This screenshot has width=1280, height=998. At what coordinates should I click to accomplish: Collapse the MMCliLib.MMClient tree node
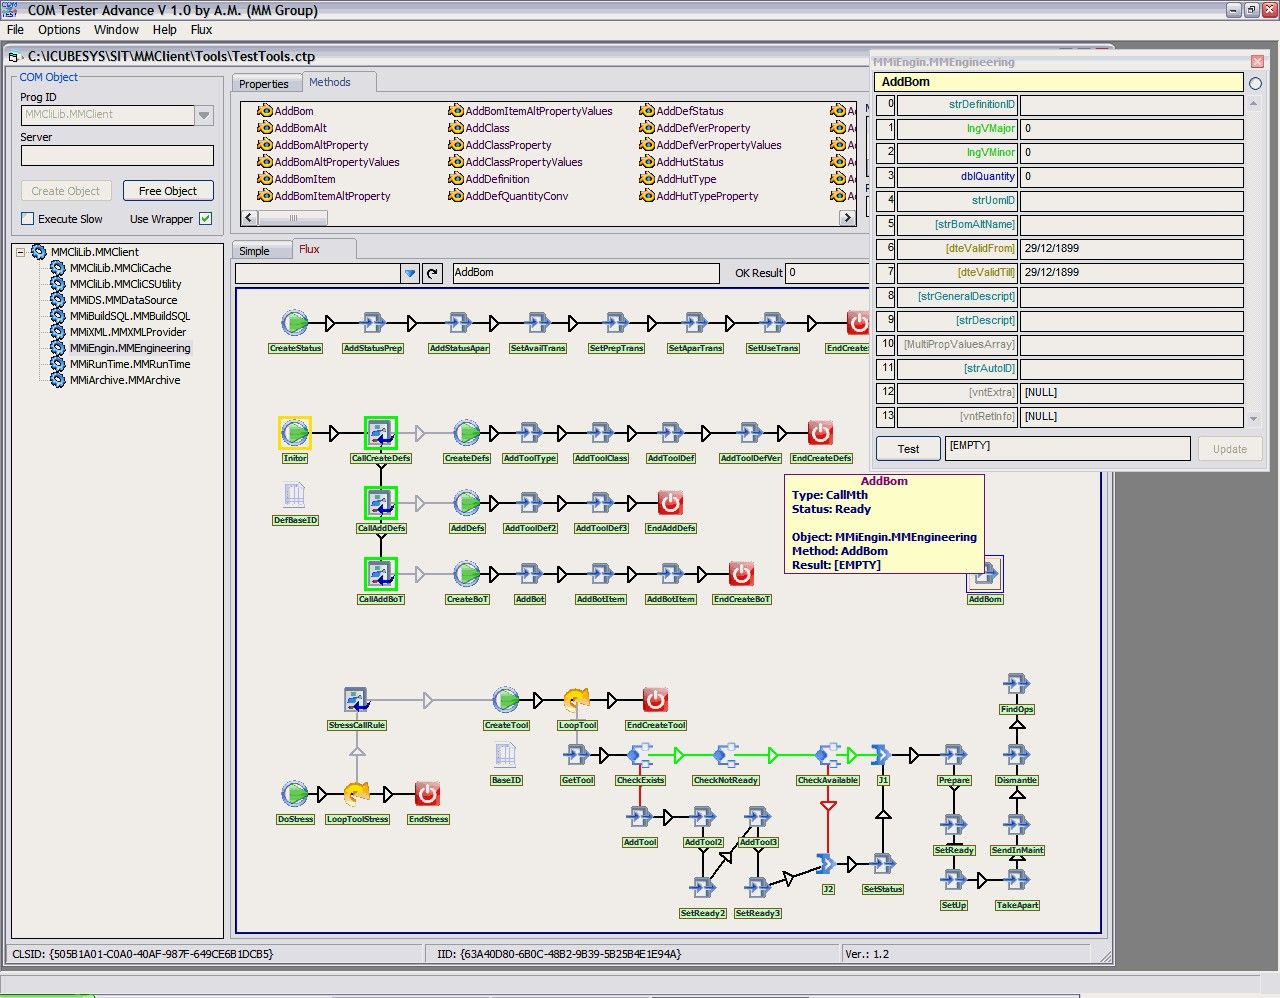[20, 252]
